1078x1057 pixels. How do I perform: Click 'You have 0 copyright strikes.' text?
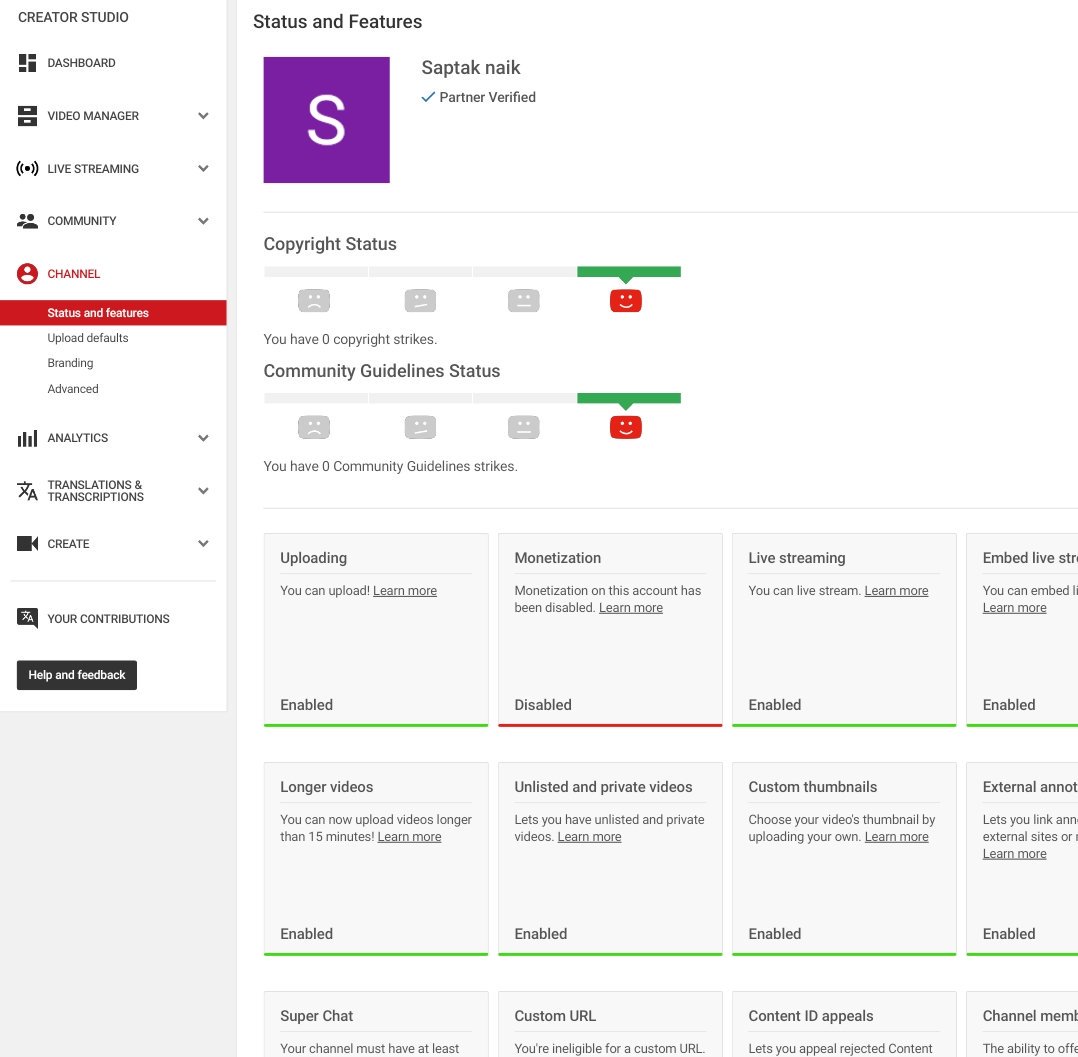point(351,339)
